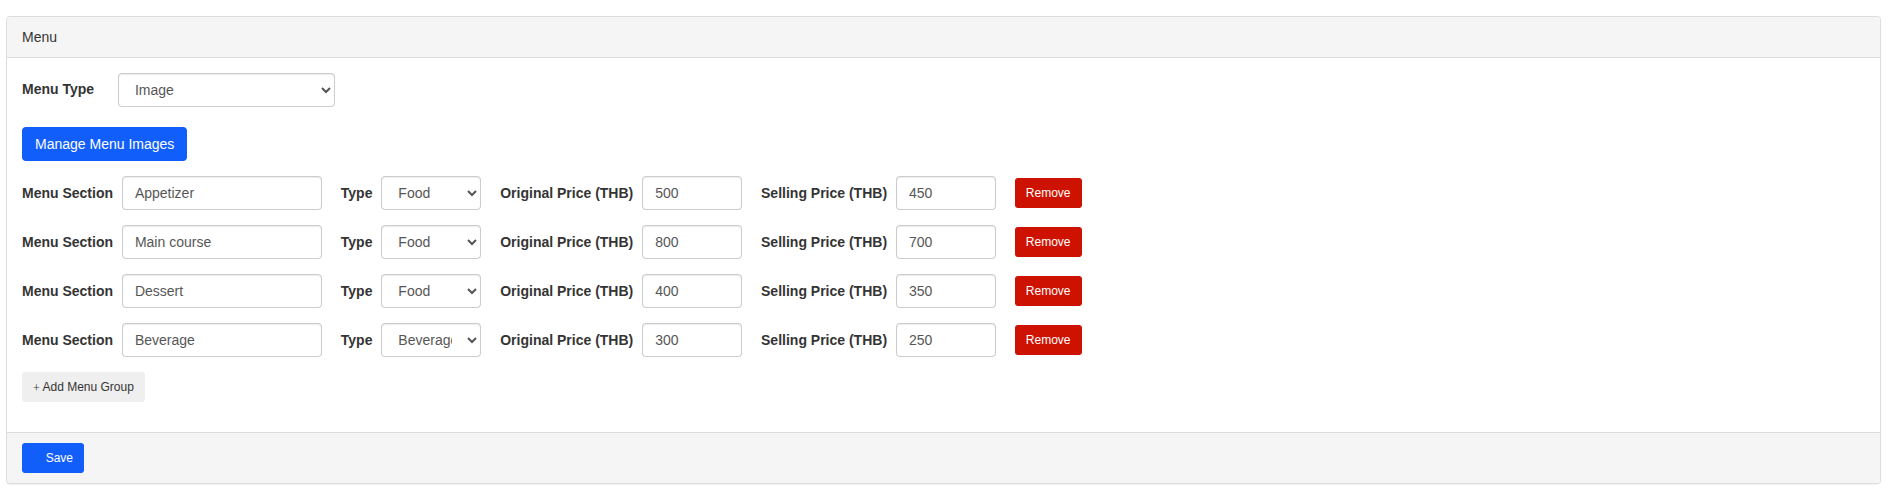
Task: Remove the Dessert menu section
Action: pyautogui.click(x=1048, y=291)
